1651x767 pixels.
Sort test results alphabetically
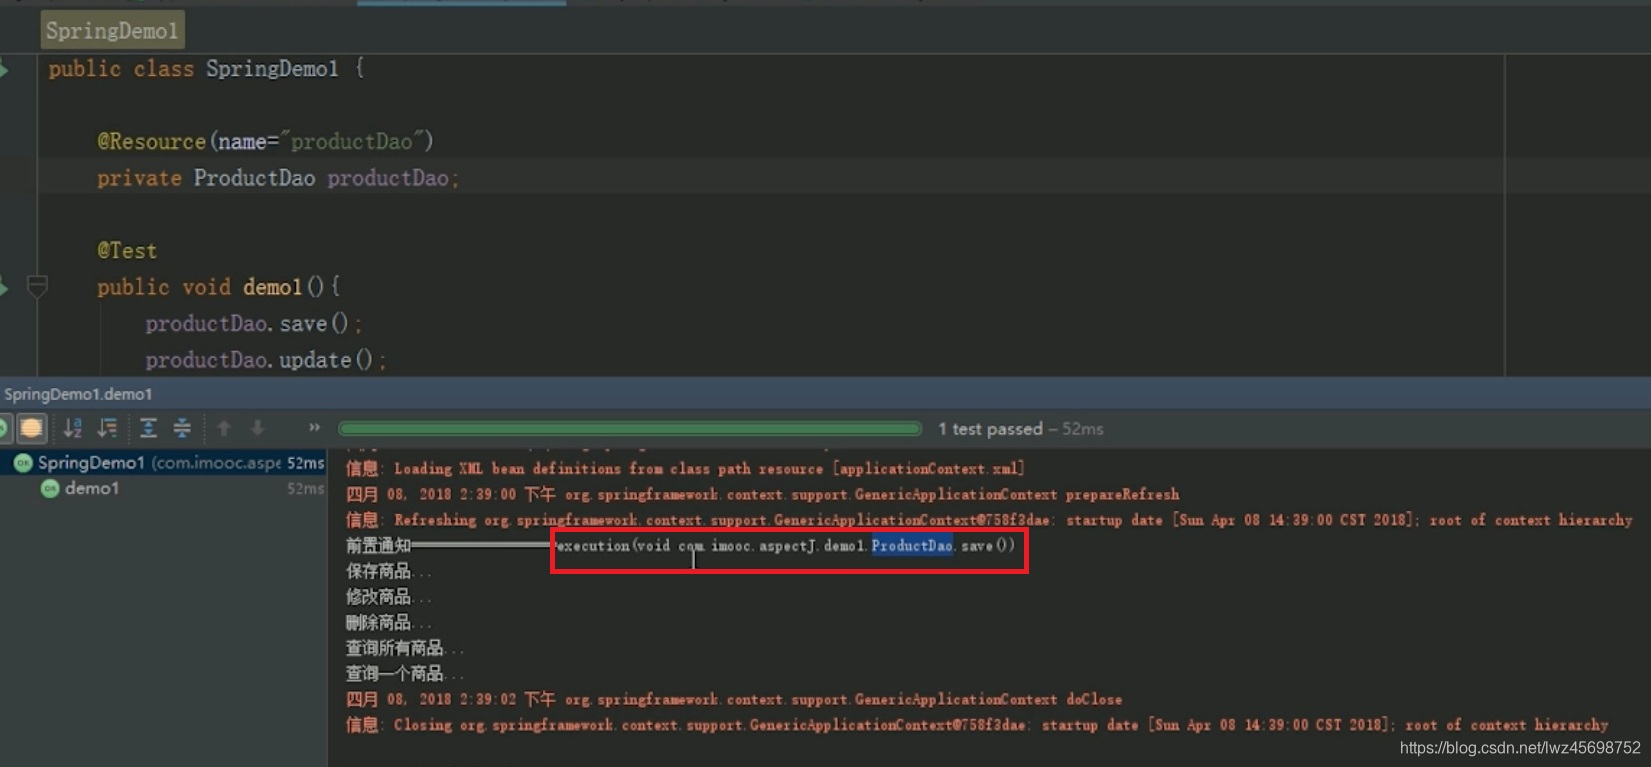pos(73,429)
